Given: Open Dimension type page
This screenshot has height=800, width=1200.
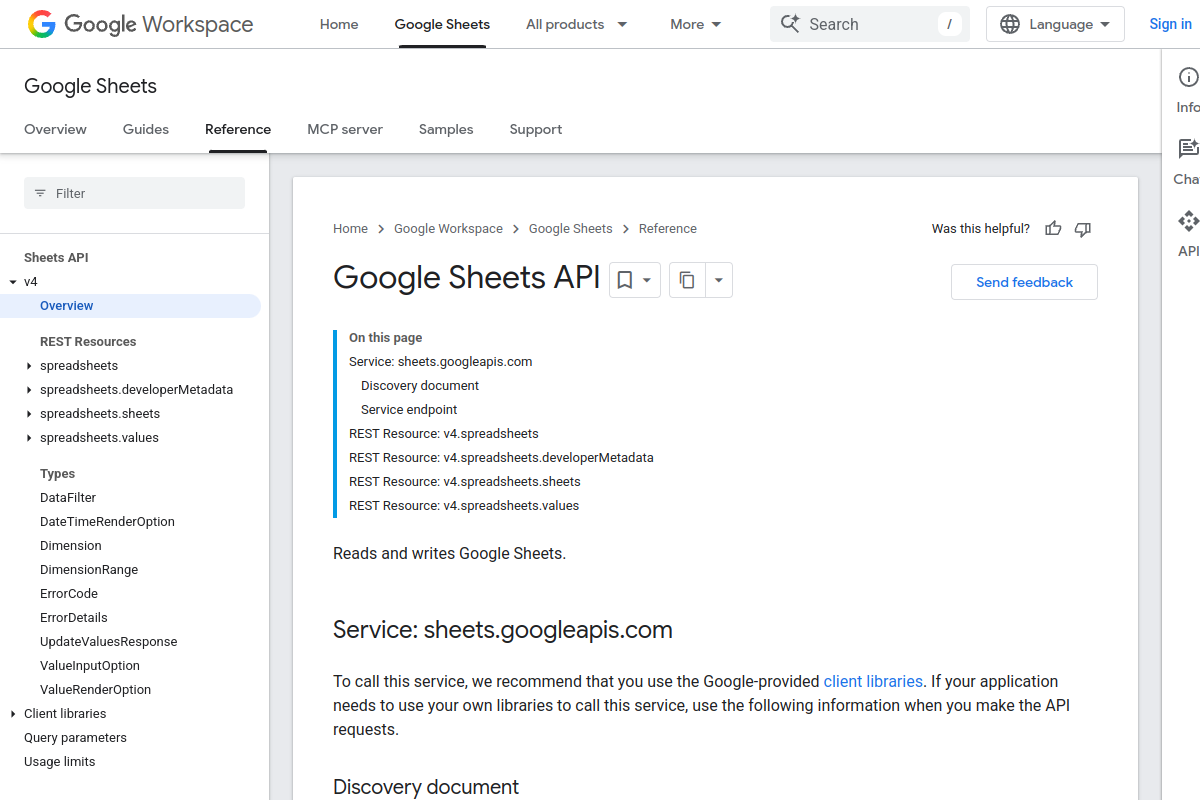Looking at the screenshot, I should tap(71, 546).
